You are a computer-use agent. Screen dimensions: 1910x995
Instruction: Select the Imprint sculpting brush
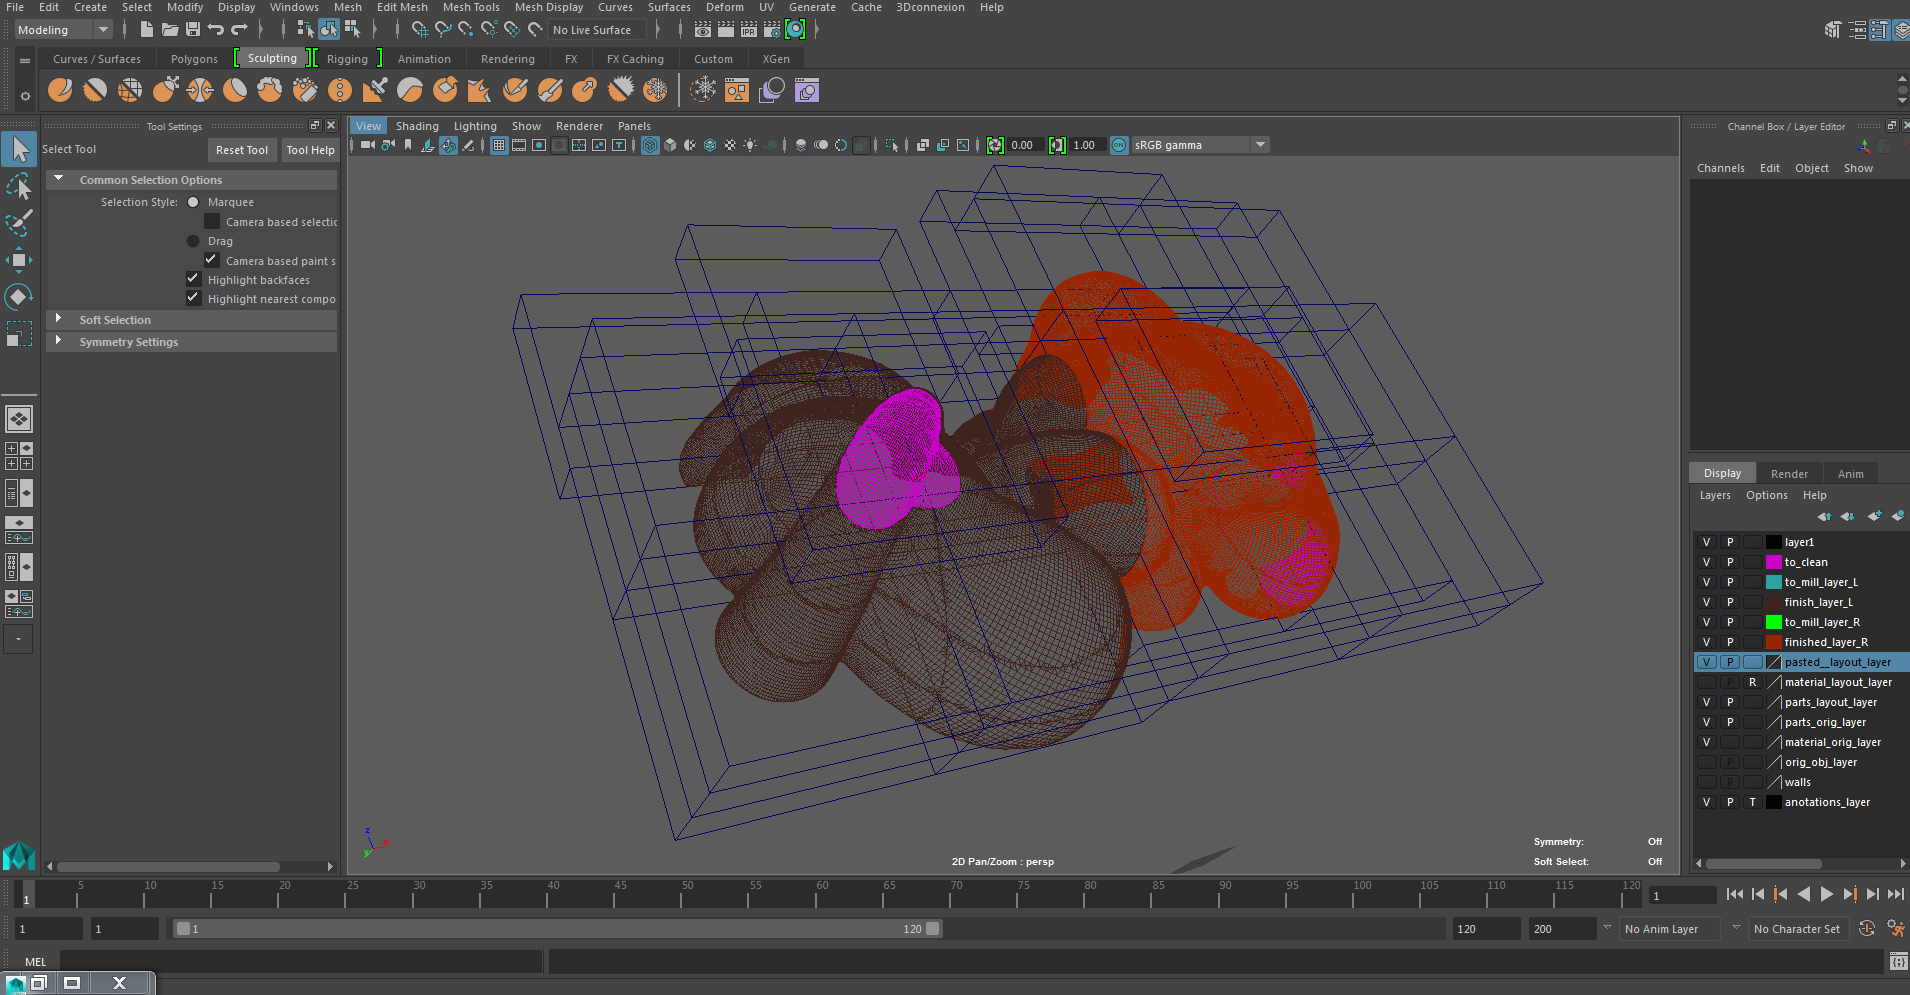tap(375, 91)
